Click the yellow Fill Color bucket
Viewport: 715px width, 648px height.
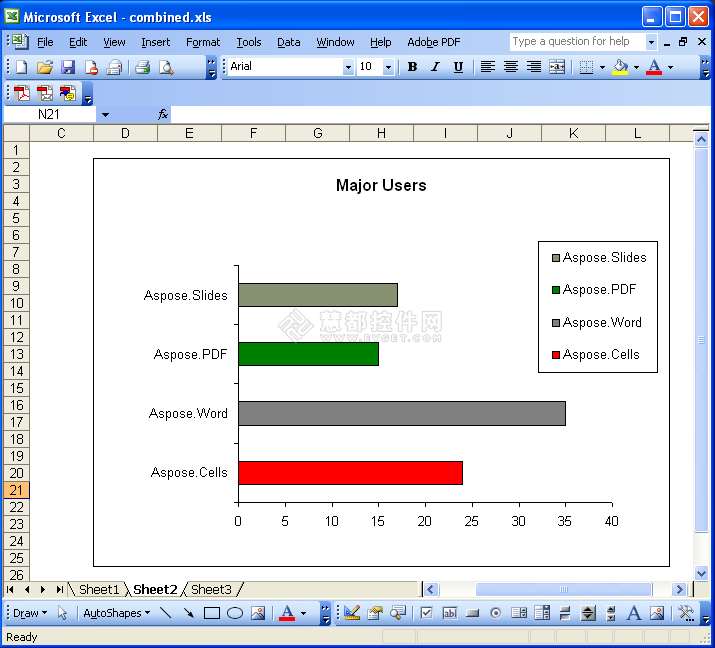[x=620, y=67]
